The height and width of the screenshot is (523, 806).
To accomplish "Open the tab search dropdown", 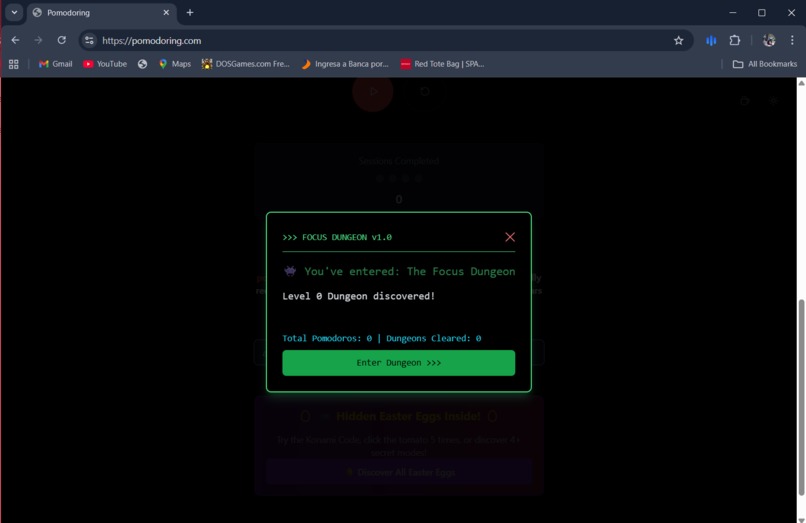I will coord(14,12).
